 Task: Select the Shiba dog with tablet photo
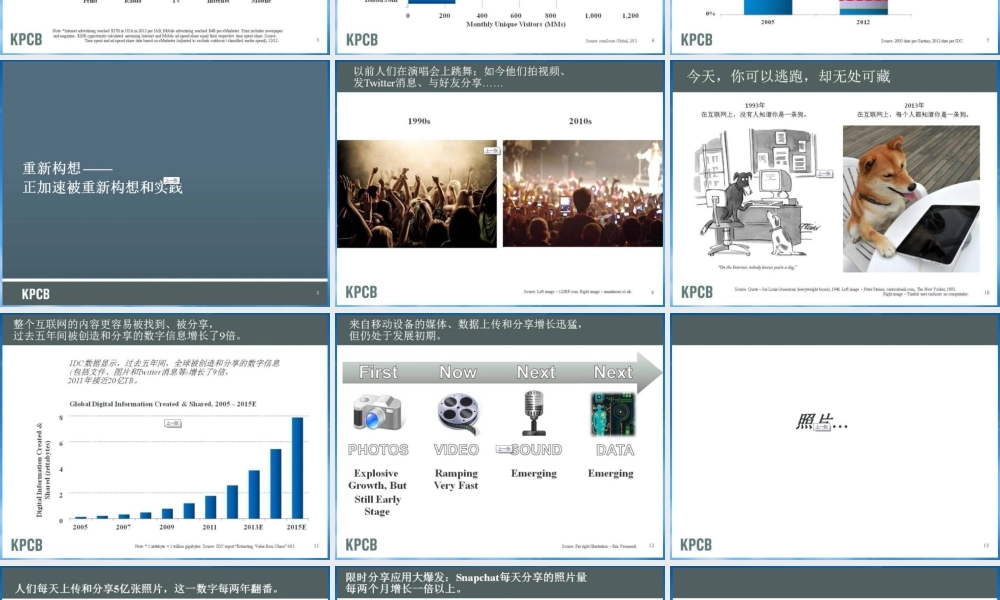coord(911,198)
